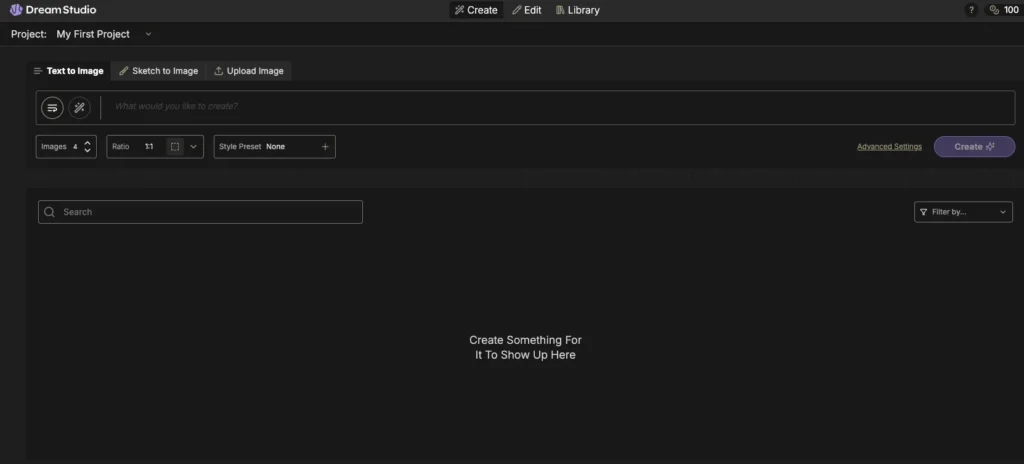
Task: Select the Text to Image tab
Action: tap(68, 71)
